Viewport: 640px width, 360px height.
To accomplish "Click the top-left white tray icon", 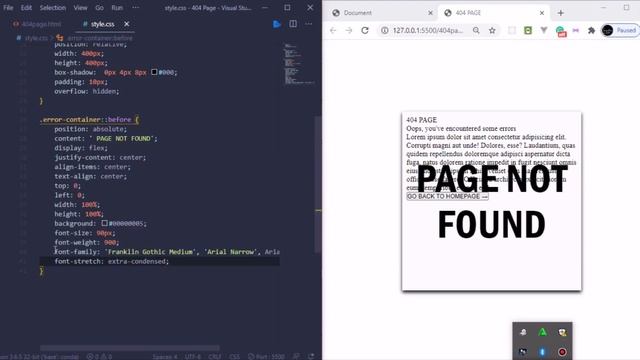I will pyautogui.click(x=523, y=332).
